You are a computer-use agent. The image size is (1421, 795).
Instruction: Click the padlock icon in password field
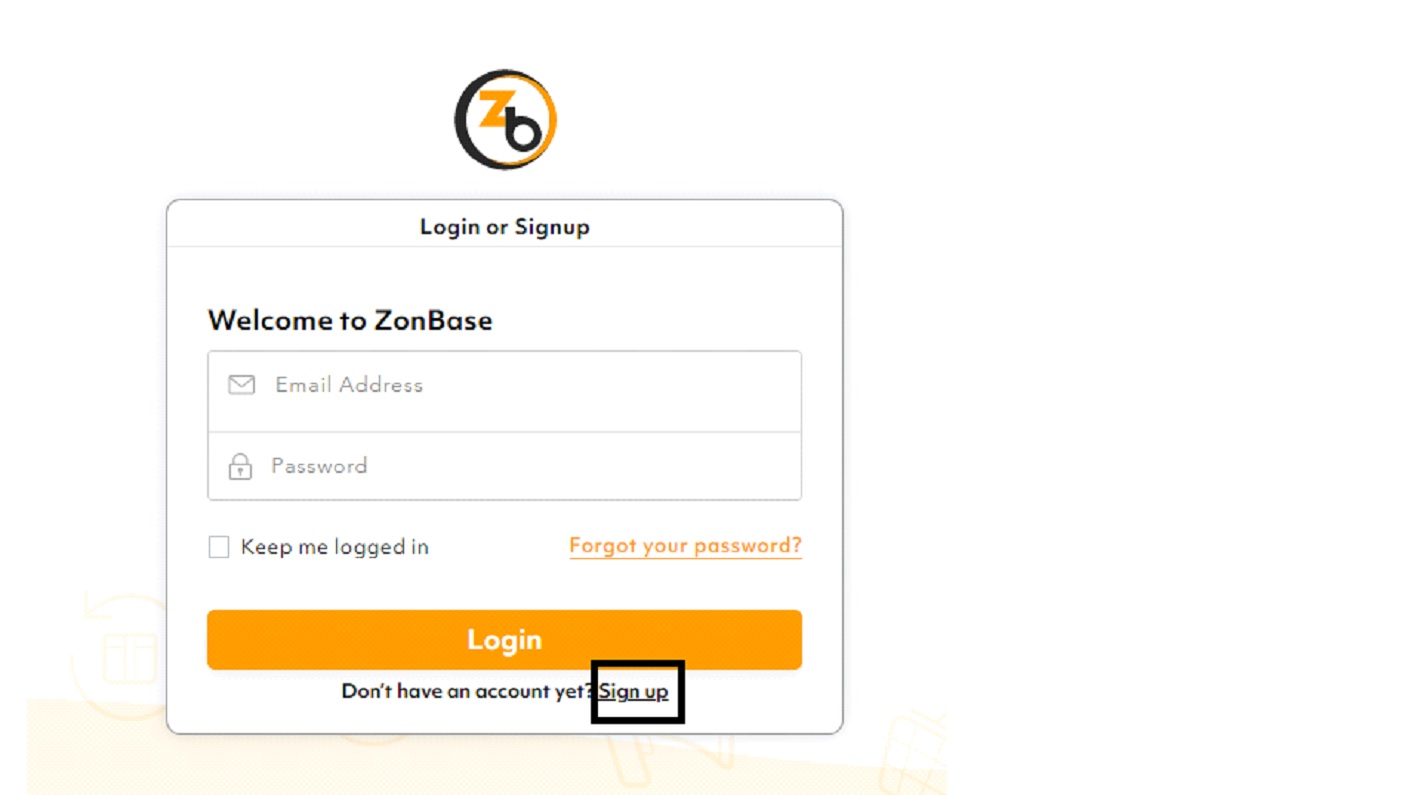[240, 466]
